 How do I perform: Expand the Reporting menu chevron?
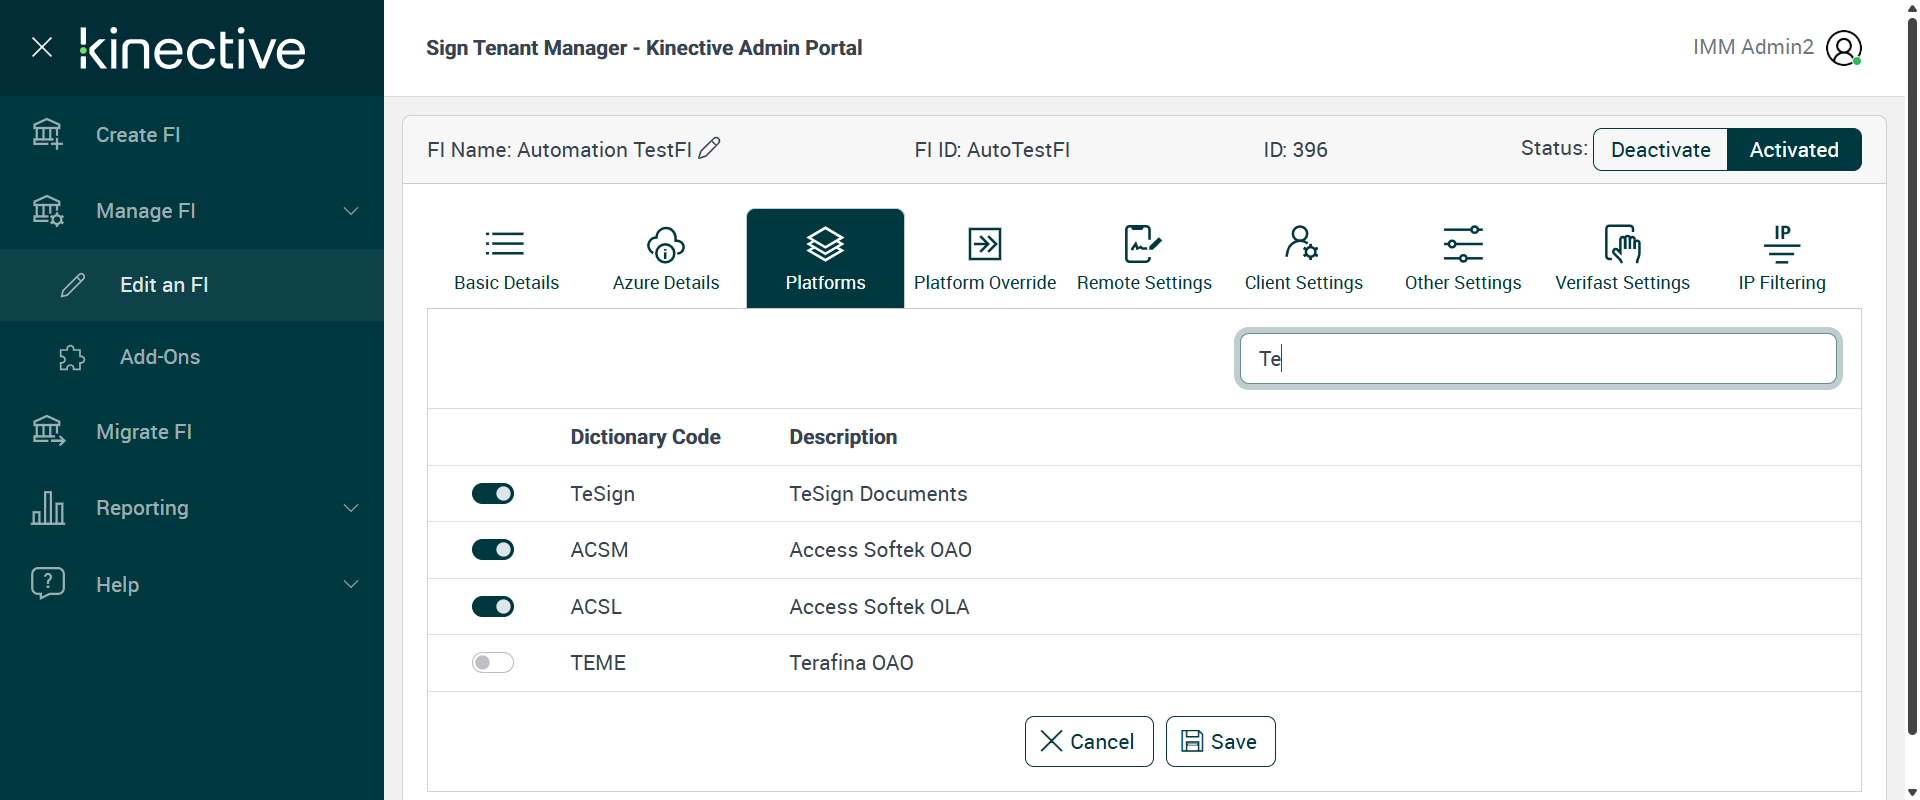(351, 508)
